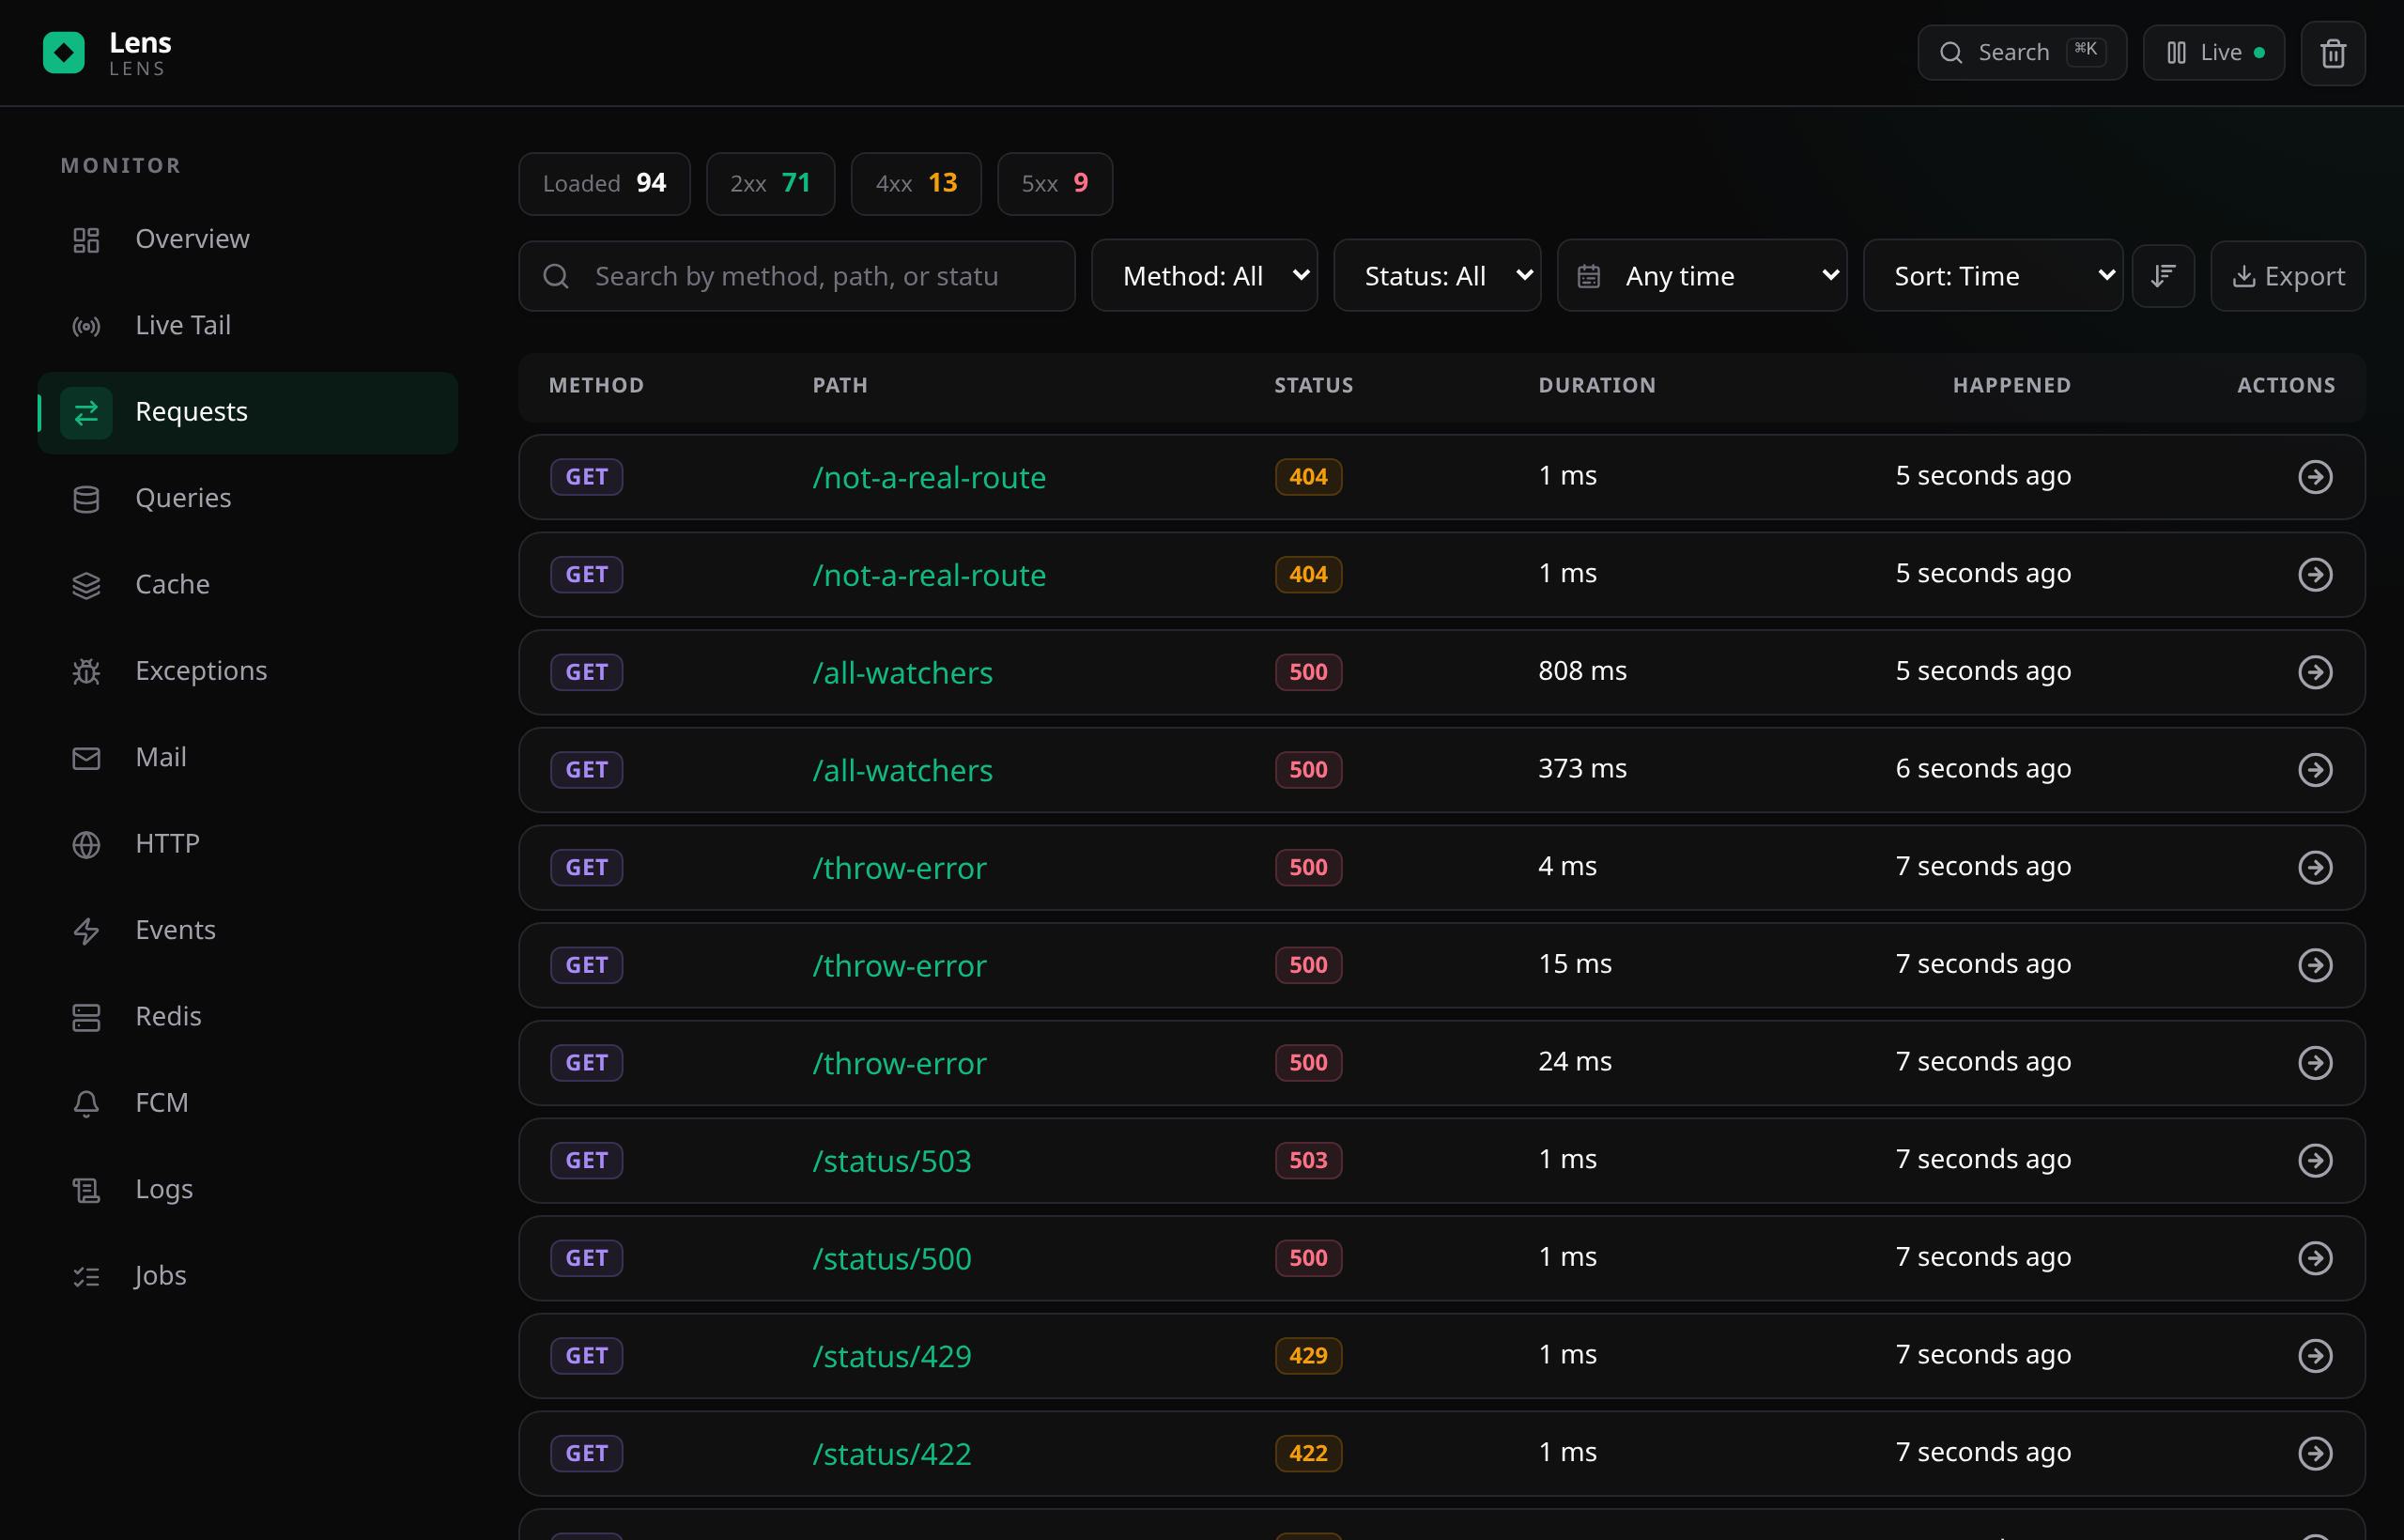Filter by 4xx status count chip
The width and height of the screenshot is (2404, 1540).
pyautogui.click(x=916, y=184)
